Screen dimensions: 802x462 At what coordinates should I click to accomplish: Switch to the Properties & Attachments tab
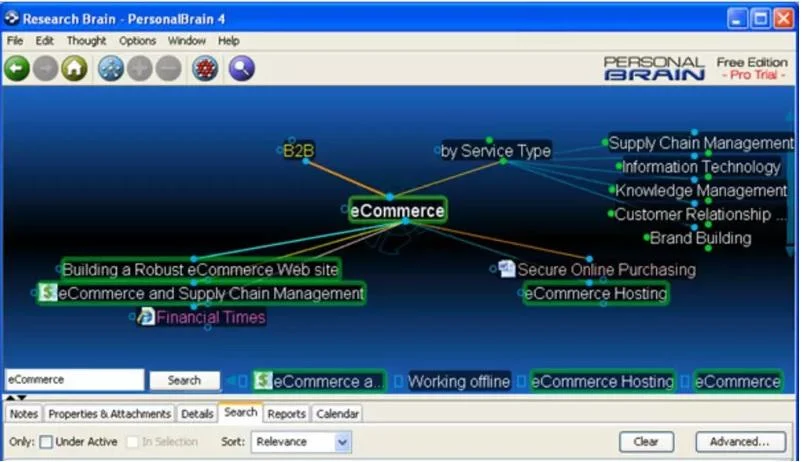click(109, 413)
